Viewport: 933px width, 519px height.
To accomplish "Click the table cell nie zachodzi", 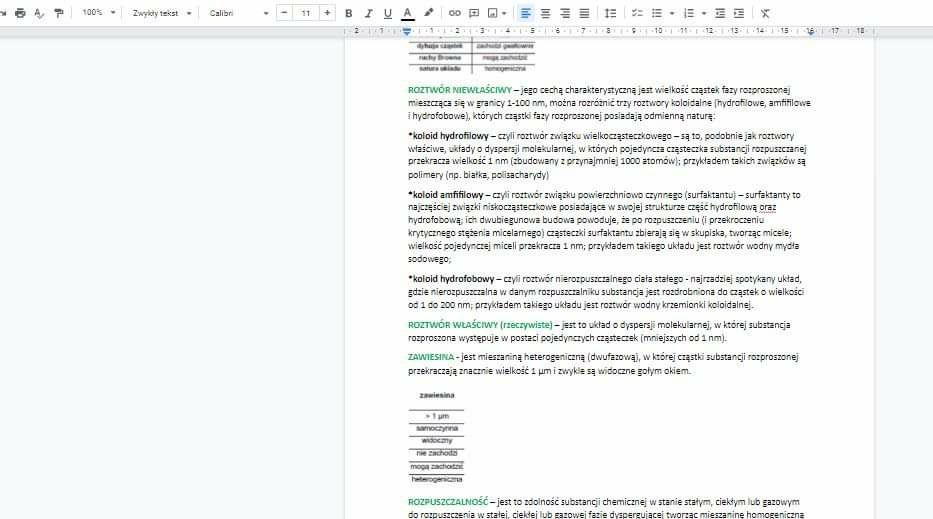I will pyautogui.click(x=437, y=454).
